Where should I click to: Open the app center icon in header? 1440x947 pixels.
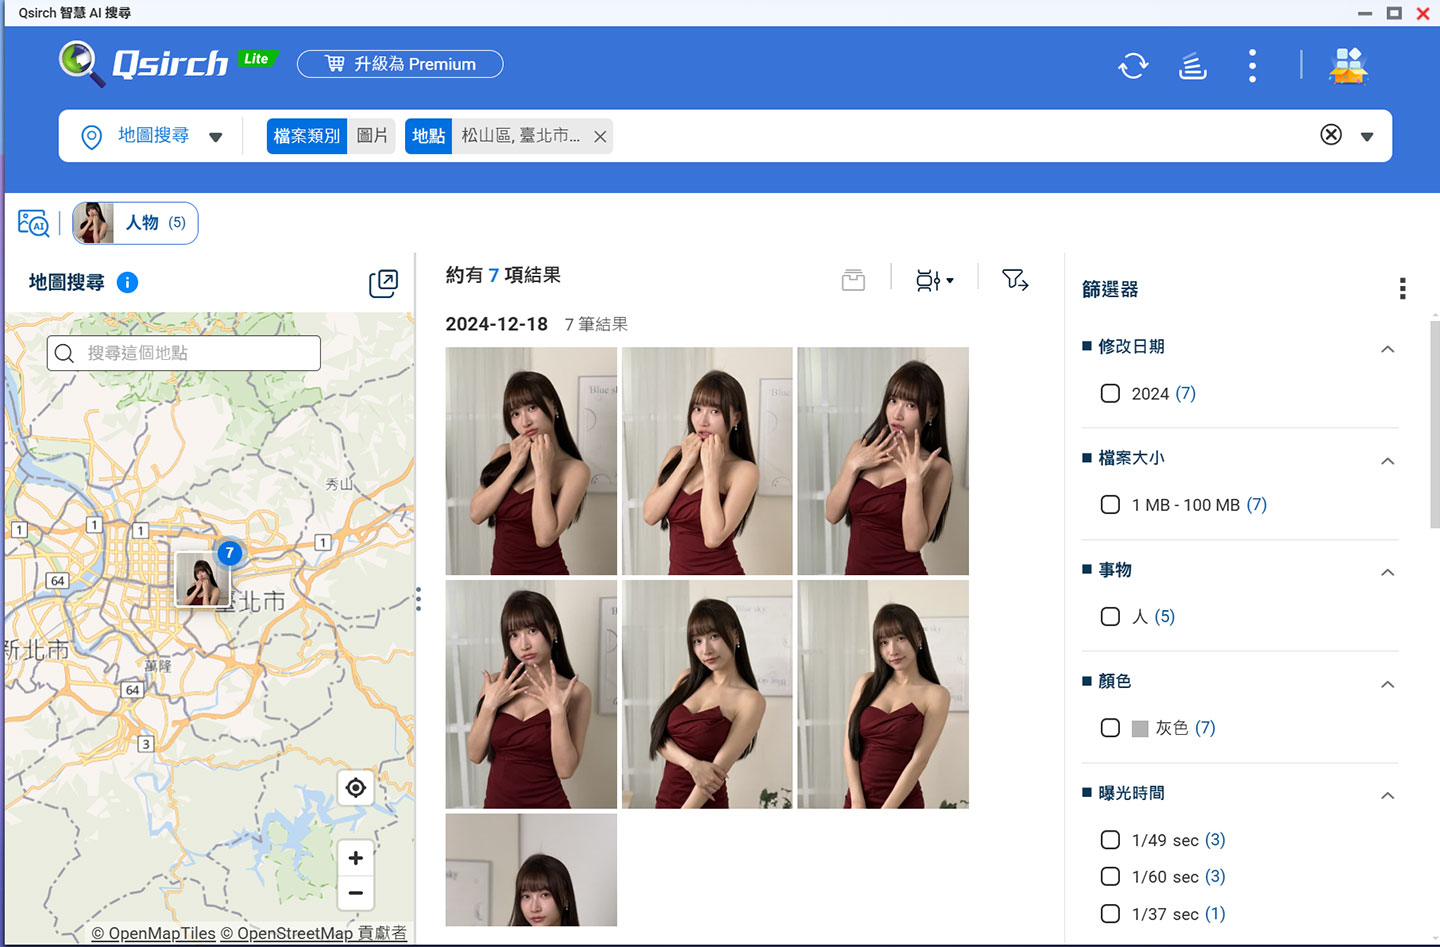click(x=1348, y=66)
